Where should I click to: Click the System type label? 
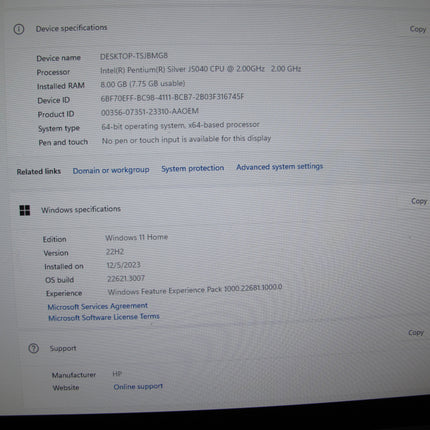pyautogui.click(x=59, y=128)
